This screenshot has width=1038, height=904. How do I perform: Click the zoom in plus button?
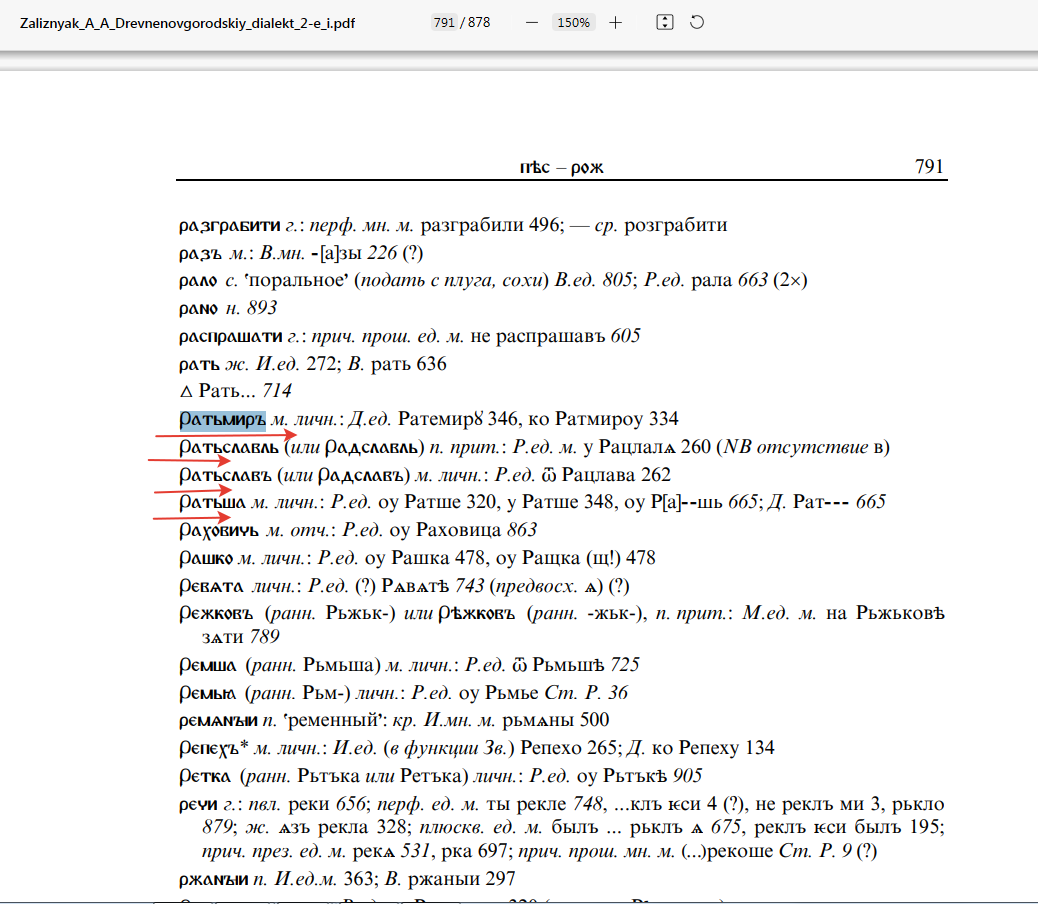[616, 23]
